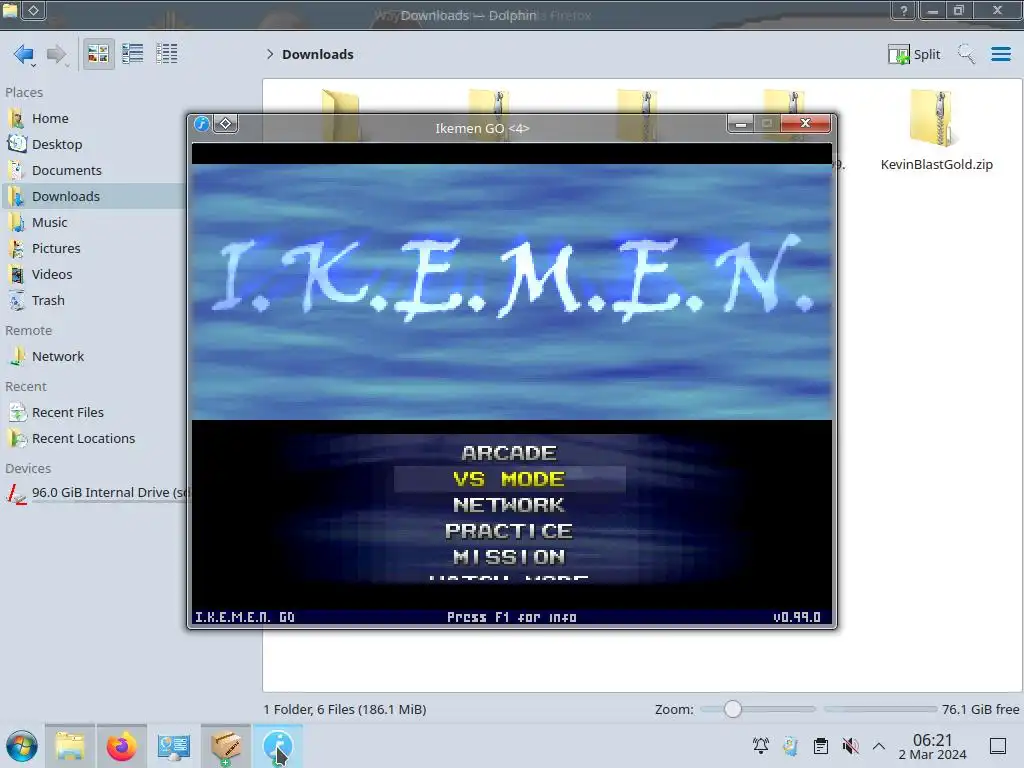The height and width of the screenshot is (768, 1024).
Task: Click the Documents icon in Places
Action: point(17,170)
